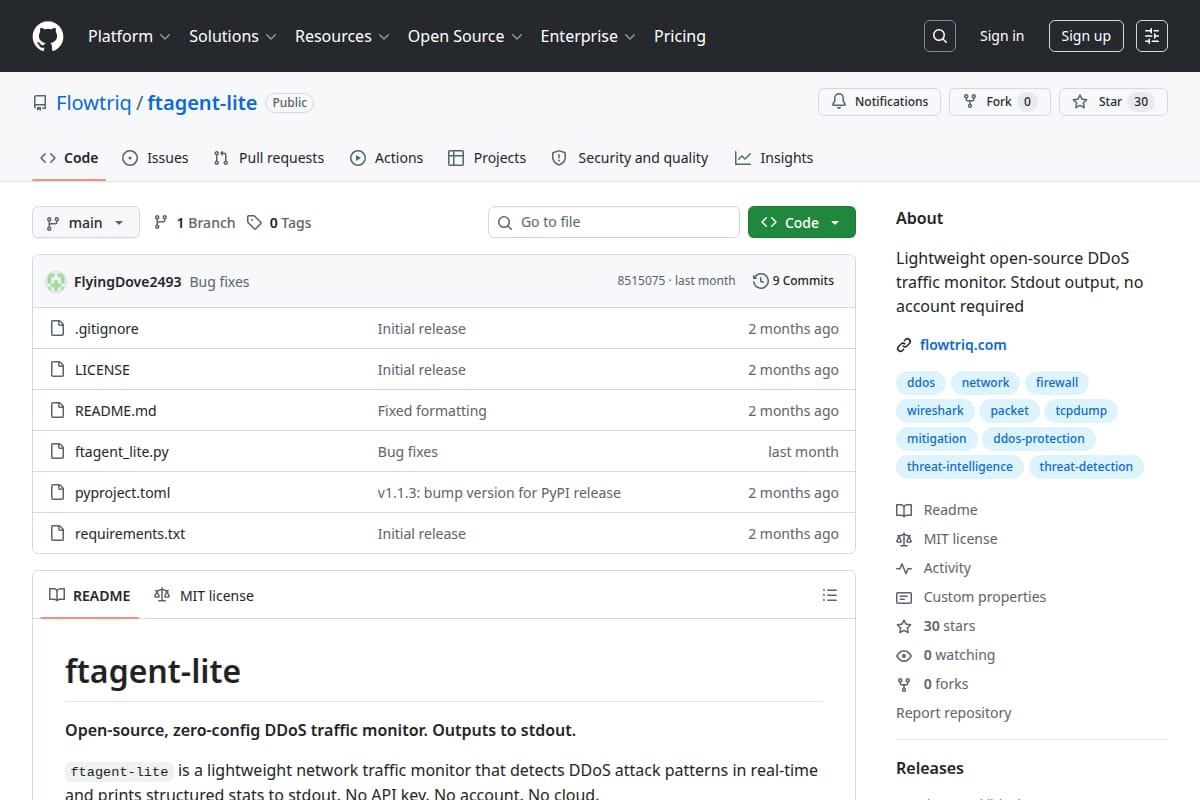1200x800 pixels.
Task: Click the branch icon next to 1 Branch
Action: click(161, 223)
